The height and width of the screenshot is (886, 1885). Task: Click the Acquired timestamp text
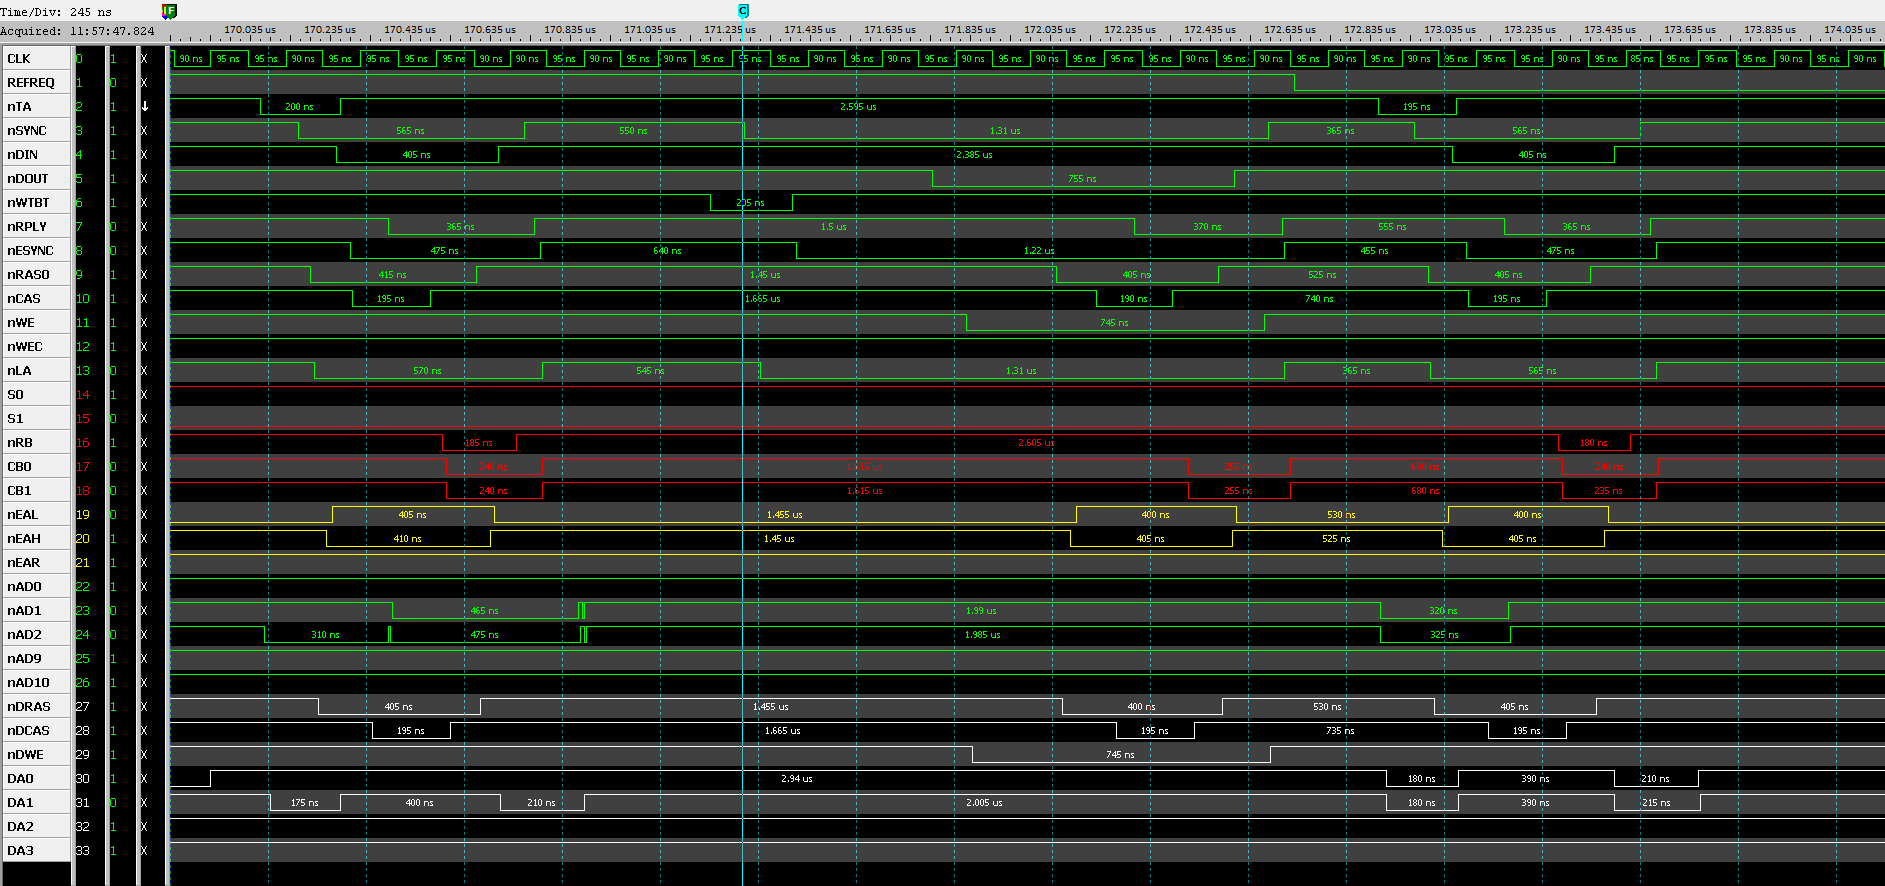coord(78,31)
